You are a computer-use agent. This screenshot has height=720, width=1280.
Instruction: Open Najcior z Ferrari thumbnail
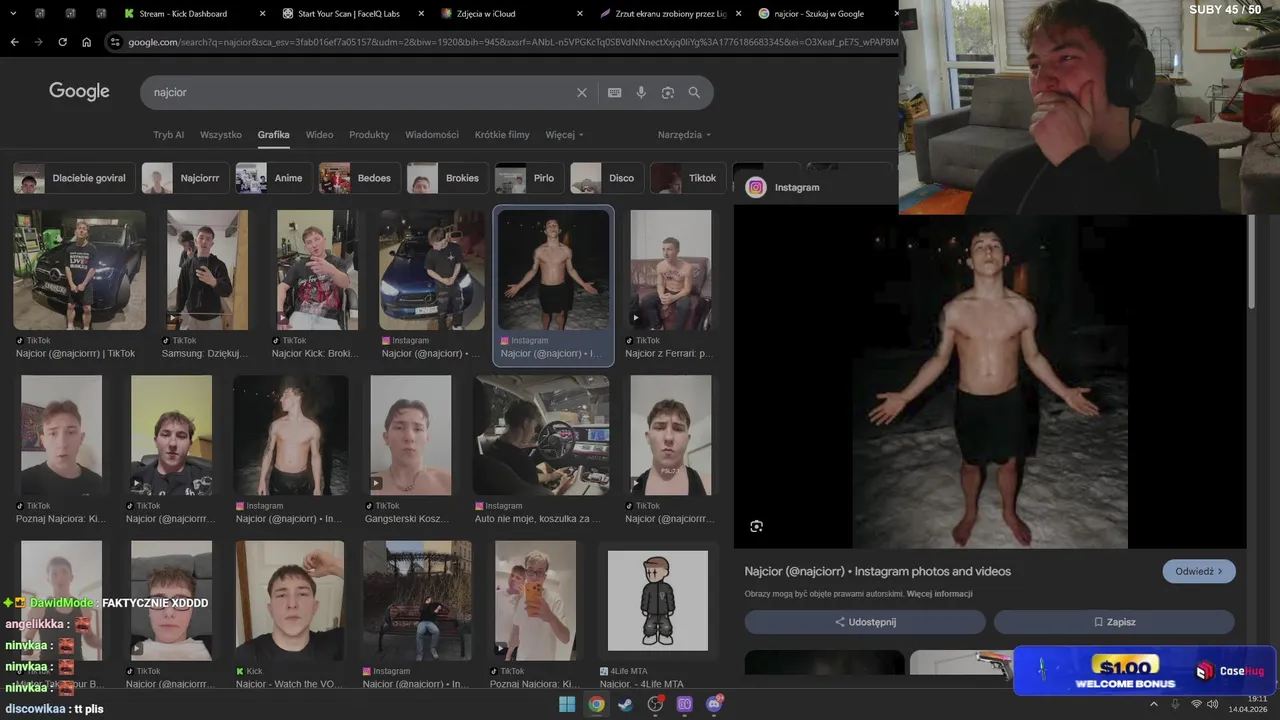[670, 270]
